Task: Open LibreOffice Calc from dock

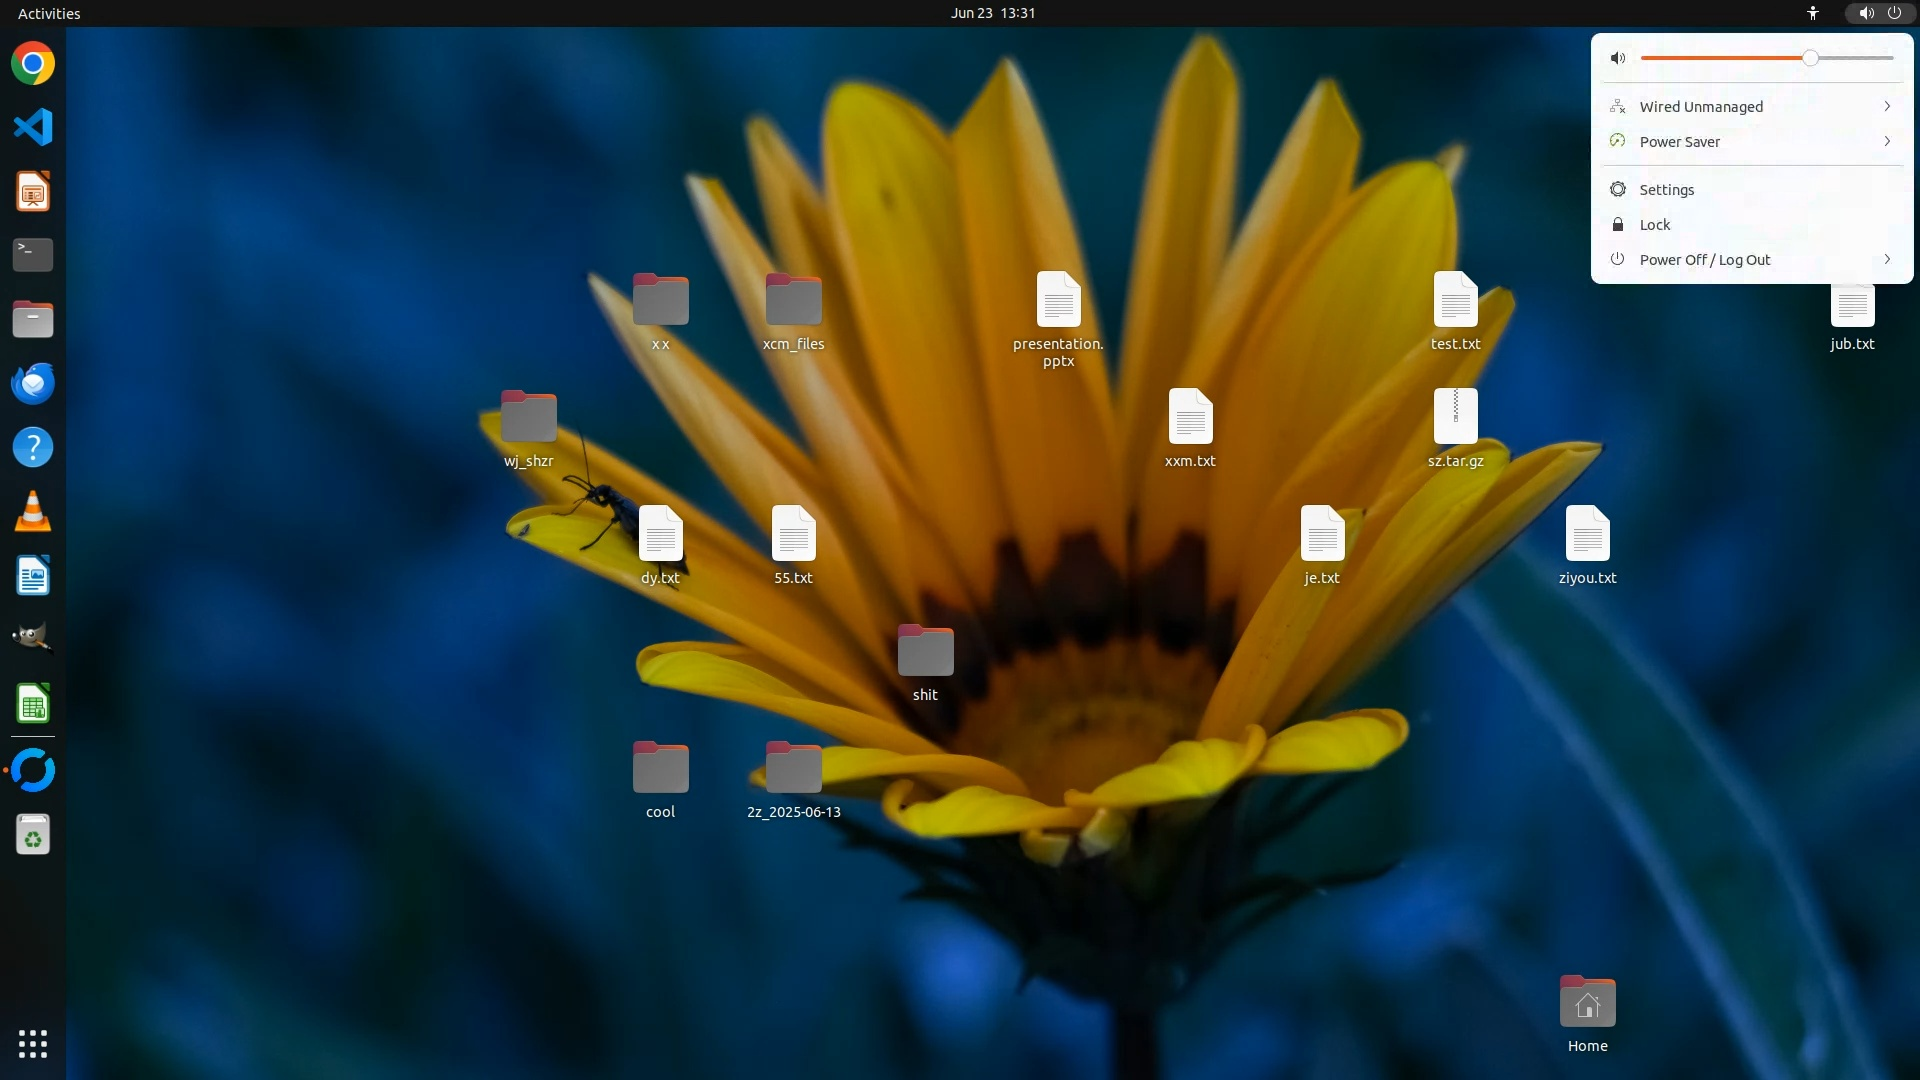Action: pyautogui.click(x=33, y=704)
